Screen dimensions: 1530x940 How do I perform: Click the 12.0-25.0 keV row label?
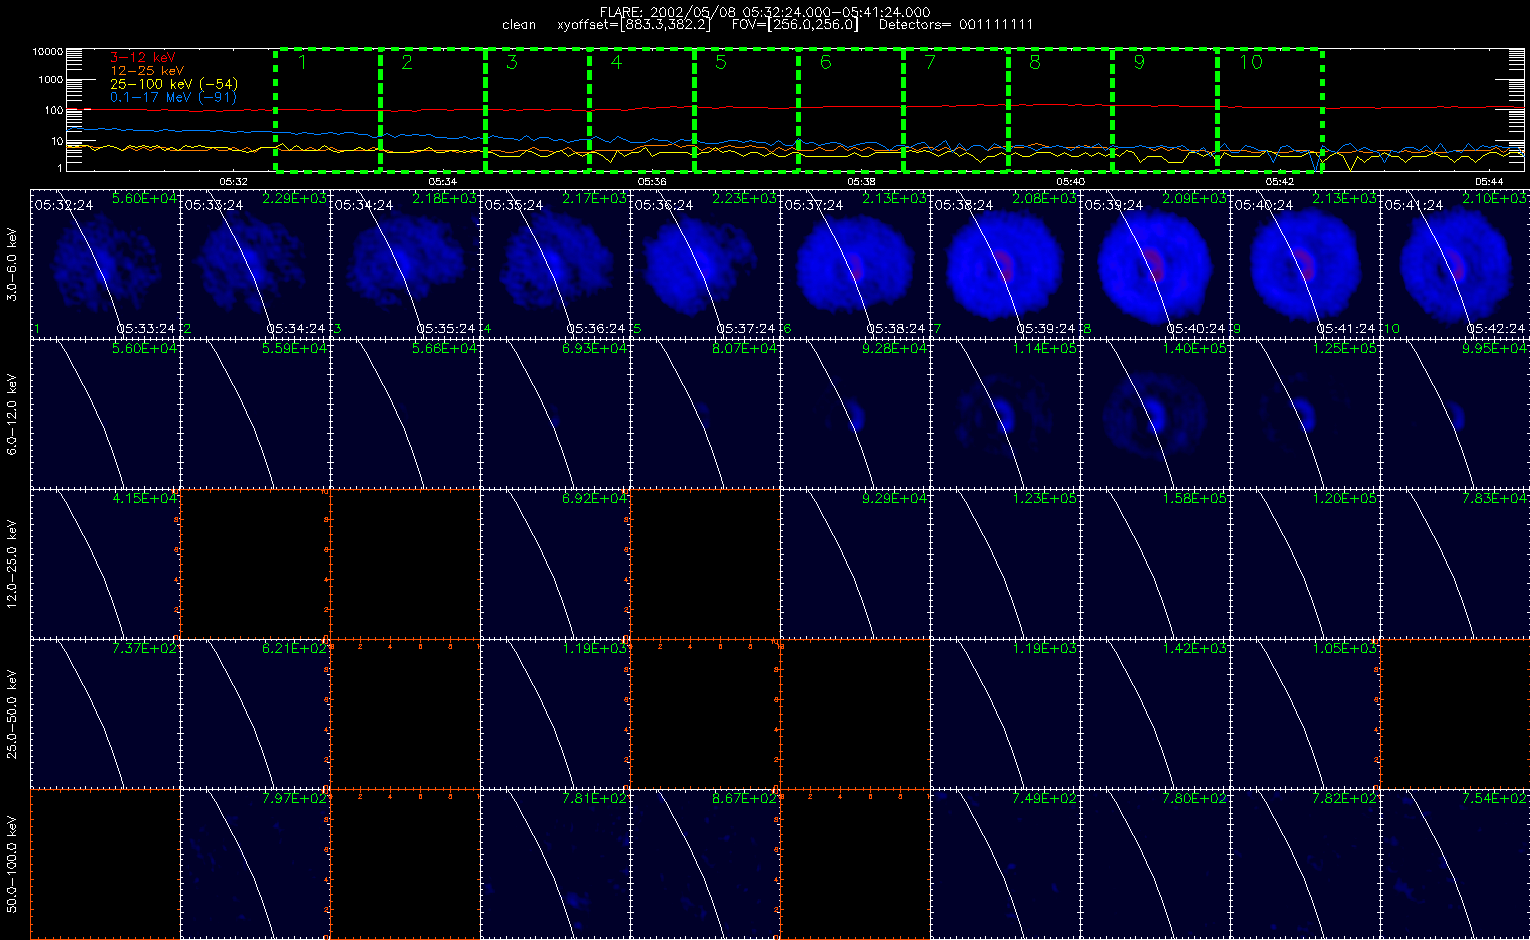tap(12, 563)
